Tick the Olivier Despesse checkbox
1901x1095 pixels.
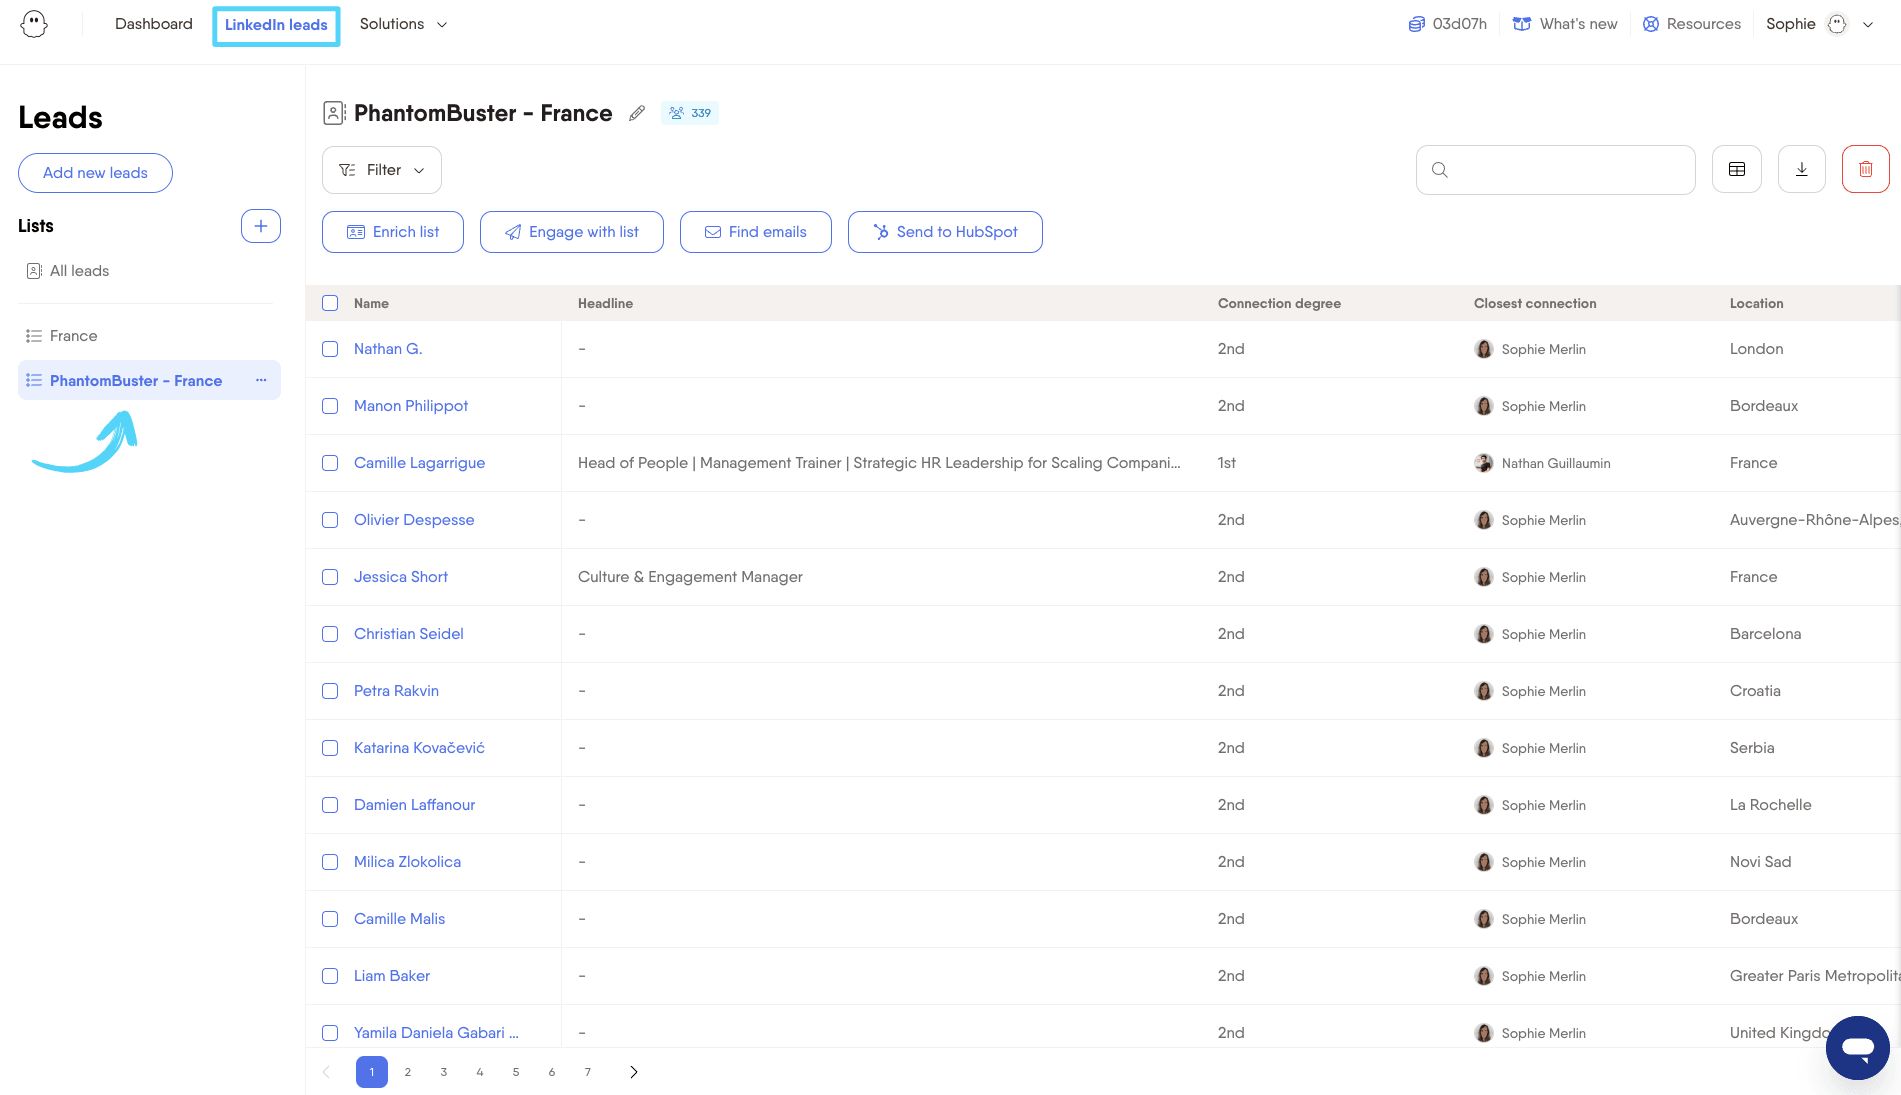pos(330,520)
